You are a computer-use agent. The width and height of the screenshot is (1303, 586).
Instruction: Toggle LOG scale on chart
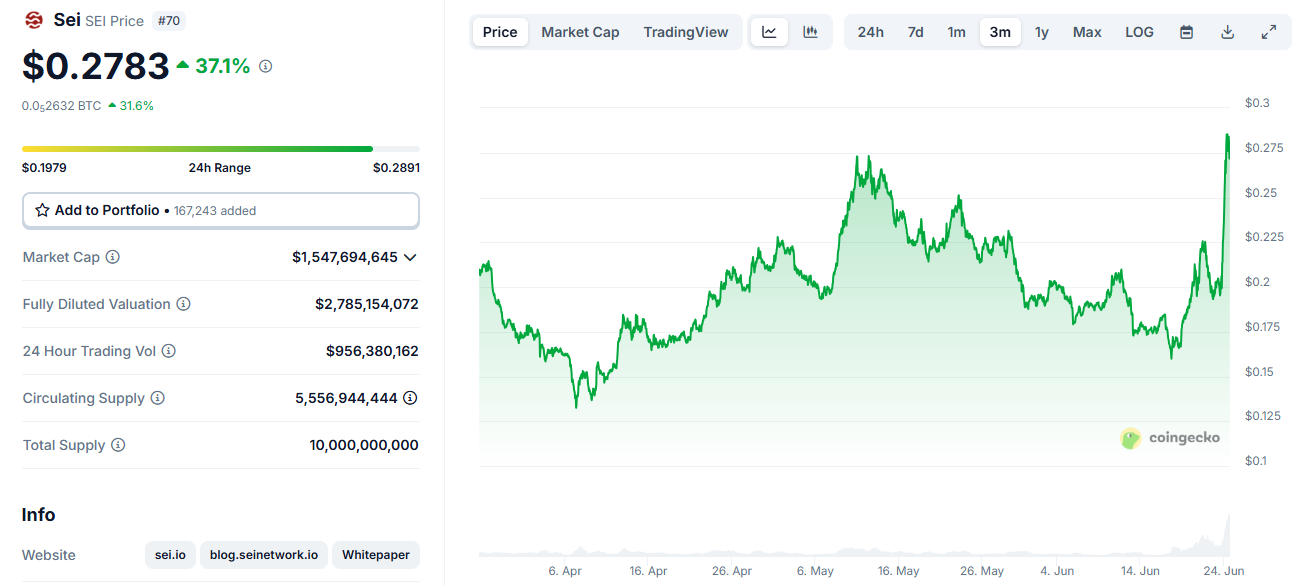[1139, 32]
